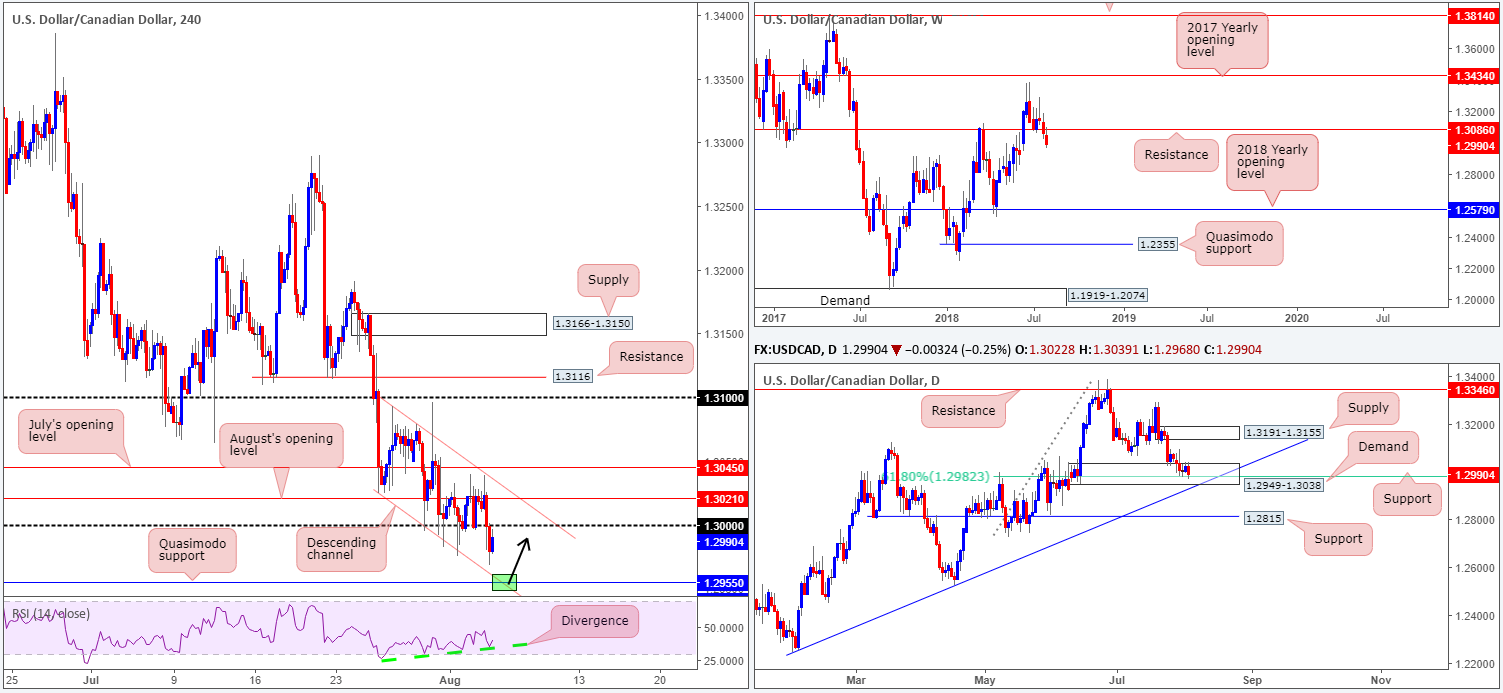Click the Resistance callout on the 240 chart
Image resolution: width=1503 pixels, height=693 pixels.
coord(652,357)
